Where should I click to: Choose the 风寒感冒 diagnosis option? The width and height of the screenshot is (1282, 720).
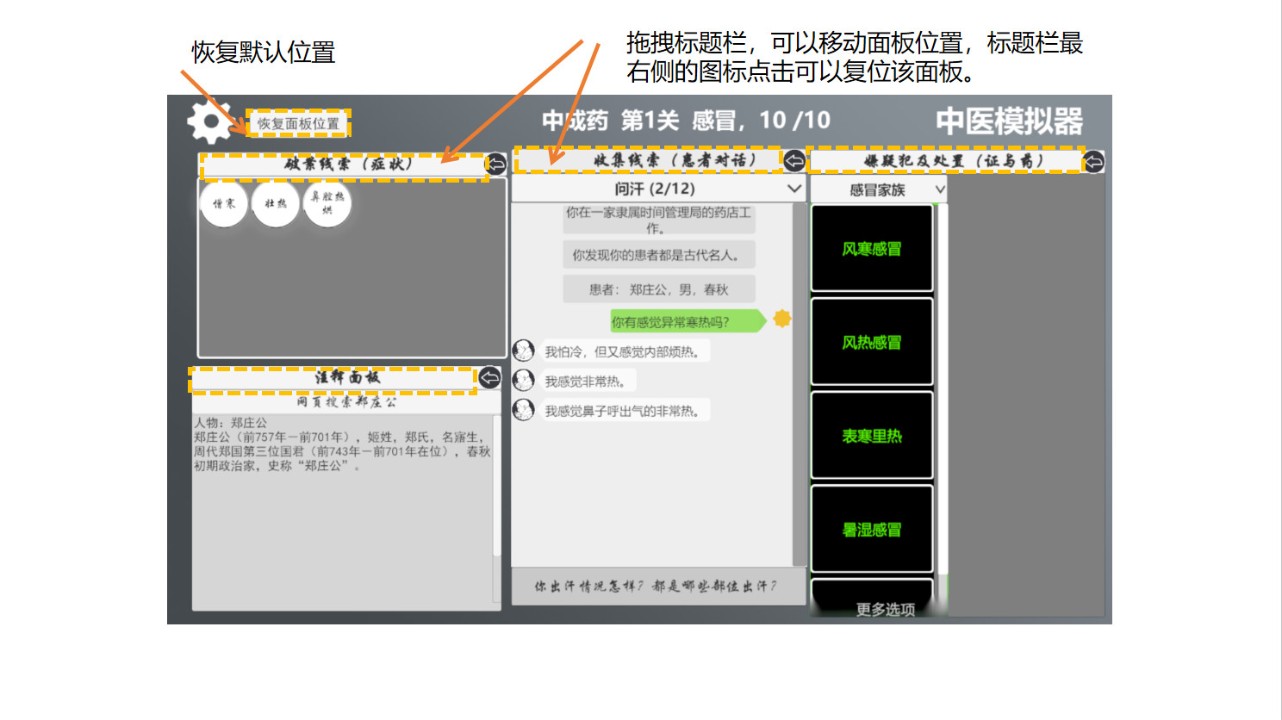(x=871, y=249)
